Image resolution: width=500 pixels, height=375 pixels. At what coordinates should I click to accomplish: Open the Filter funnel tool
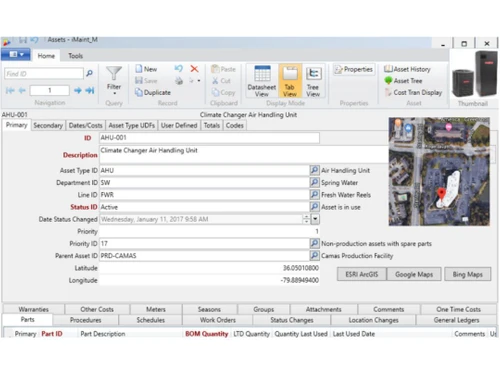click(114, 74)
